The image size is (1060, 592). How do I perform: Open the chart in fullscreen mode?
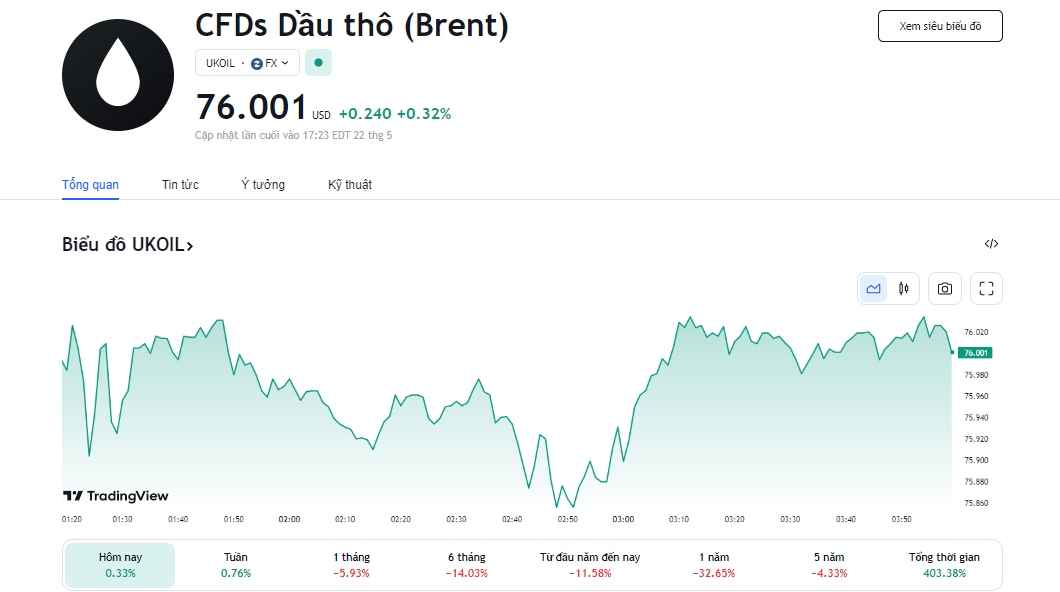(986, 289)
